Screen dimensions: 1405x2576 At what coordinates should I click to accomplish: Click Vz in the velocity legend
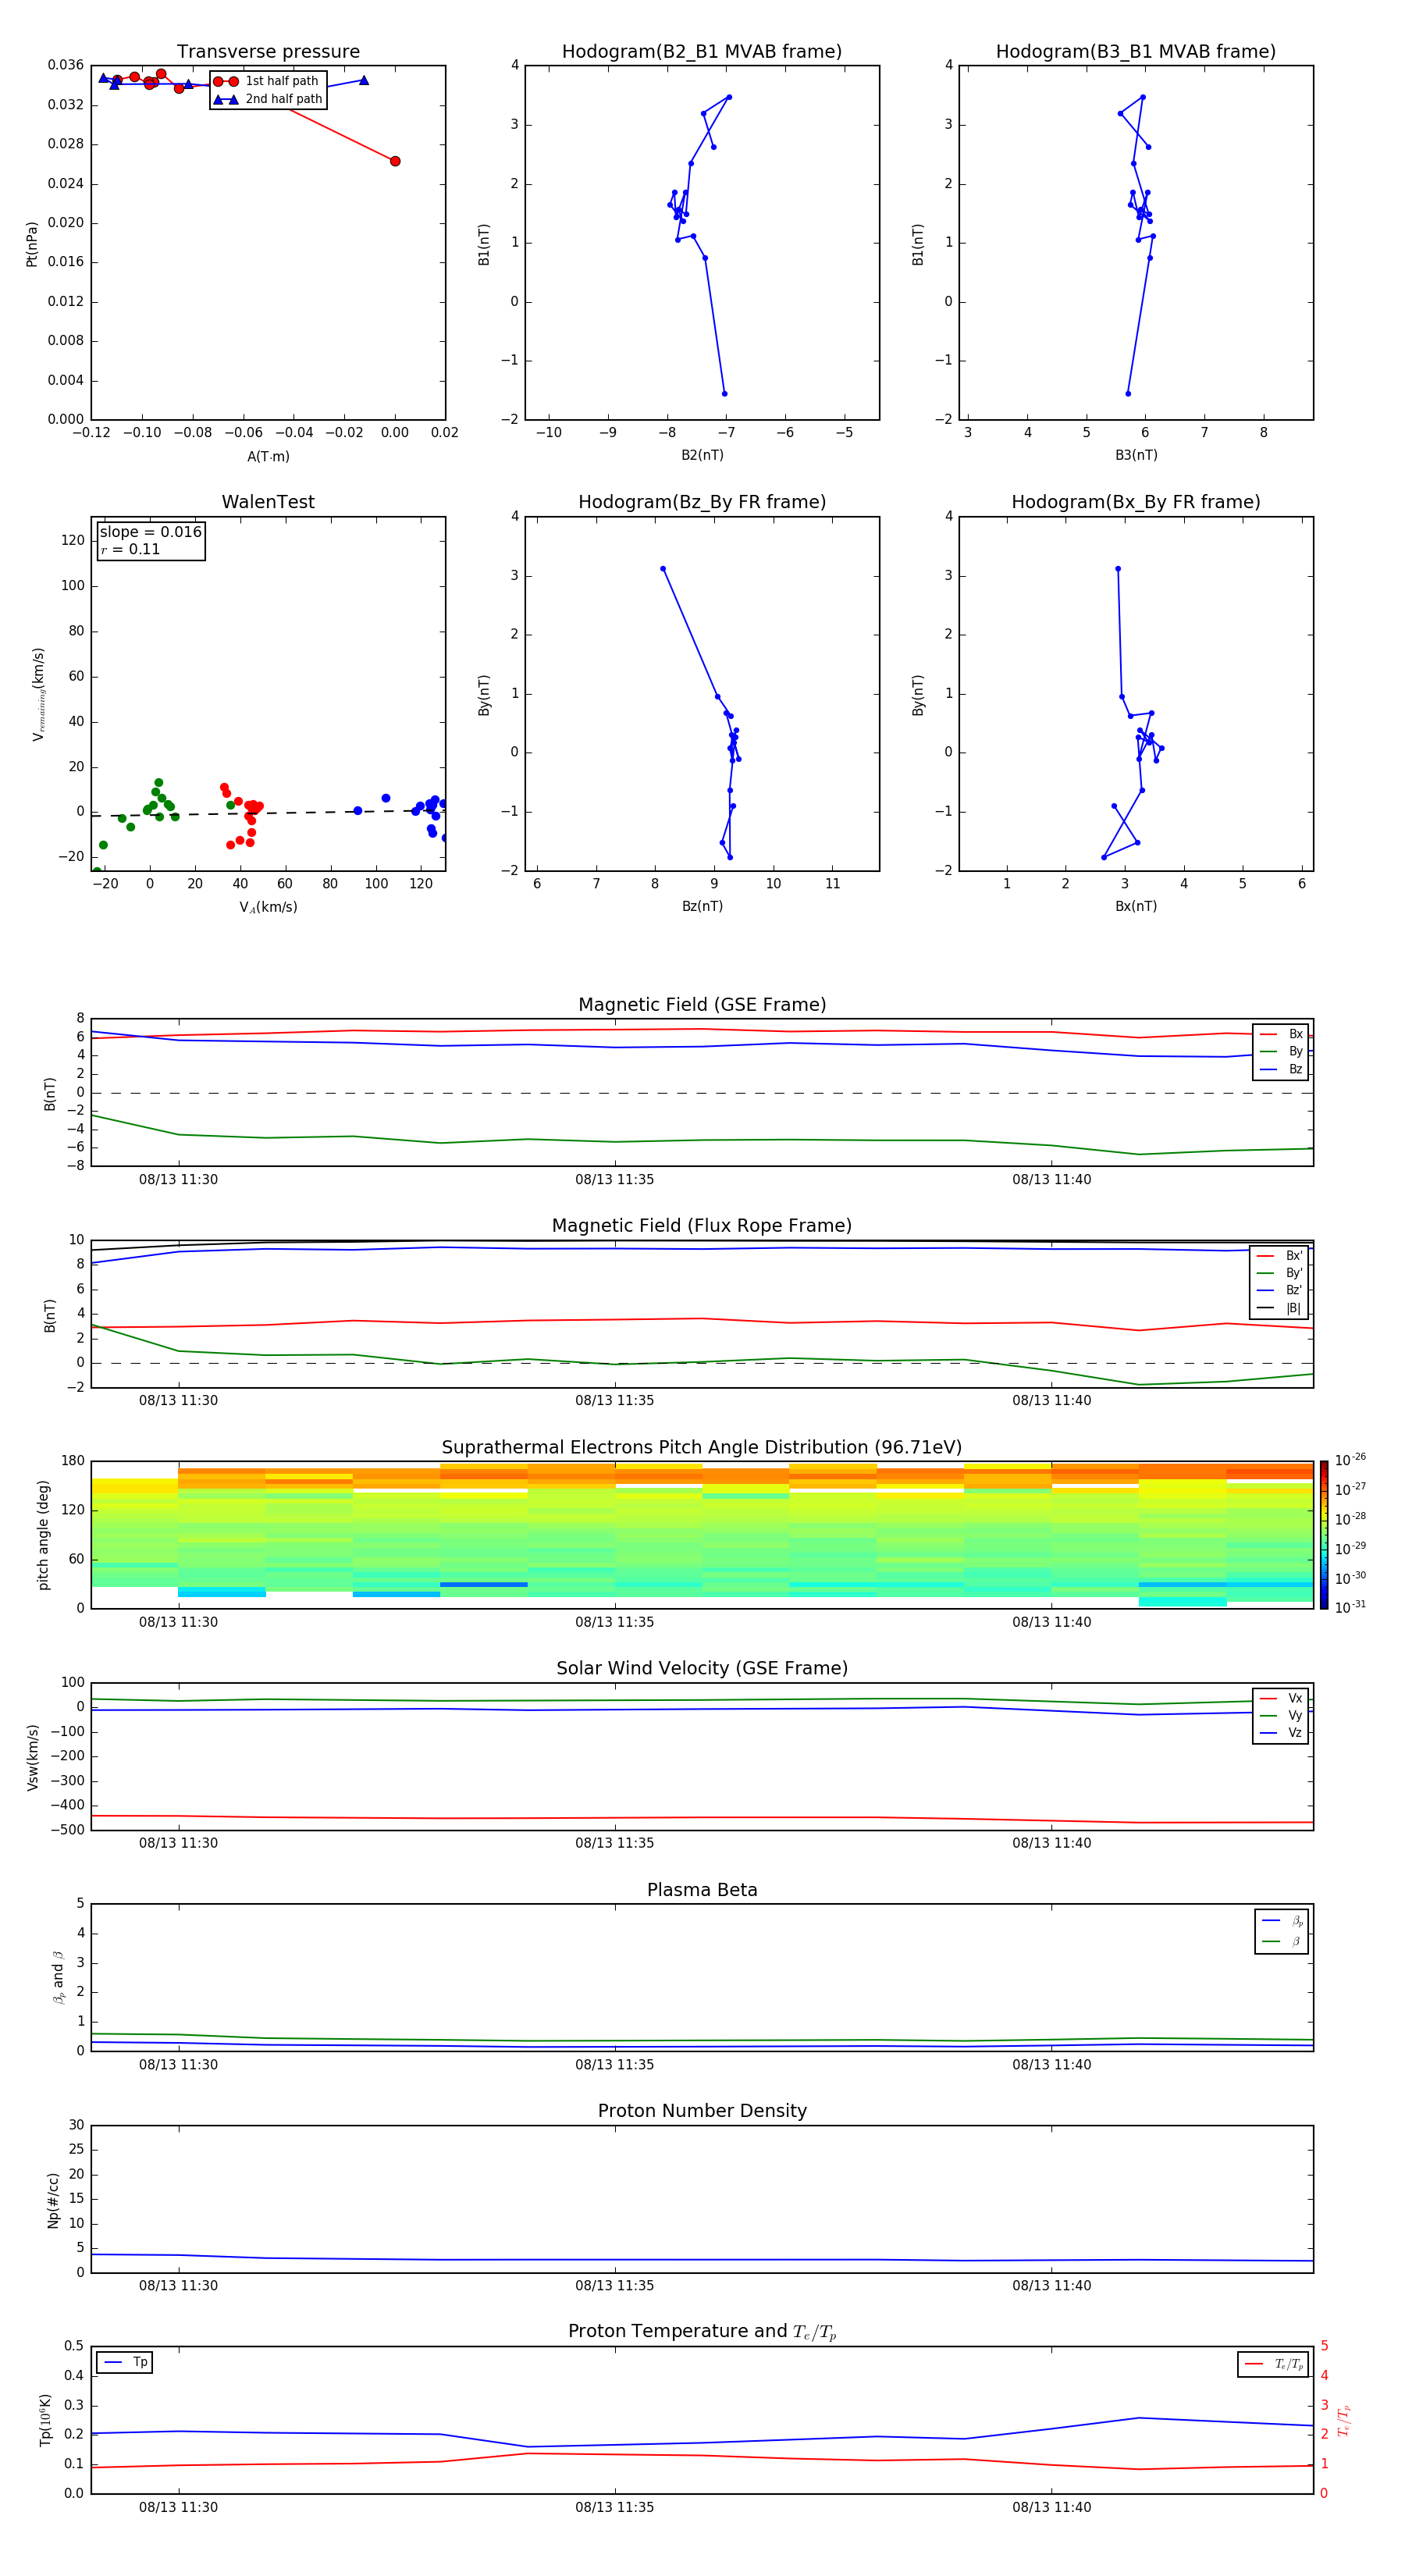tap(1281, 1733)
